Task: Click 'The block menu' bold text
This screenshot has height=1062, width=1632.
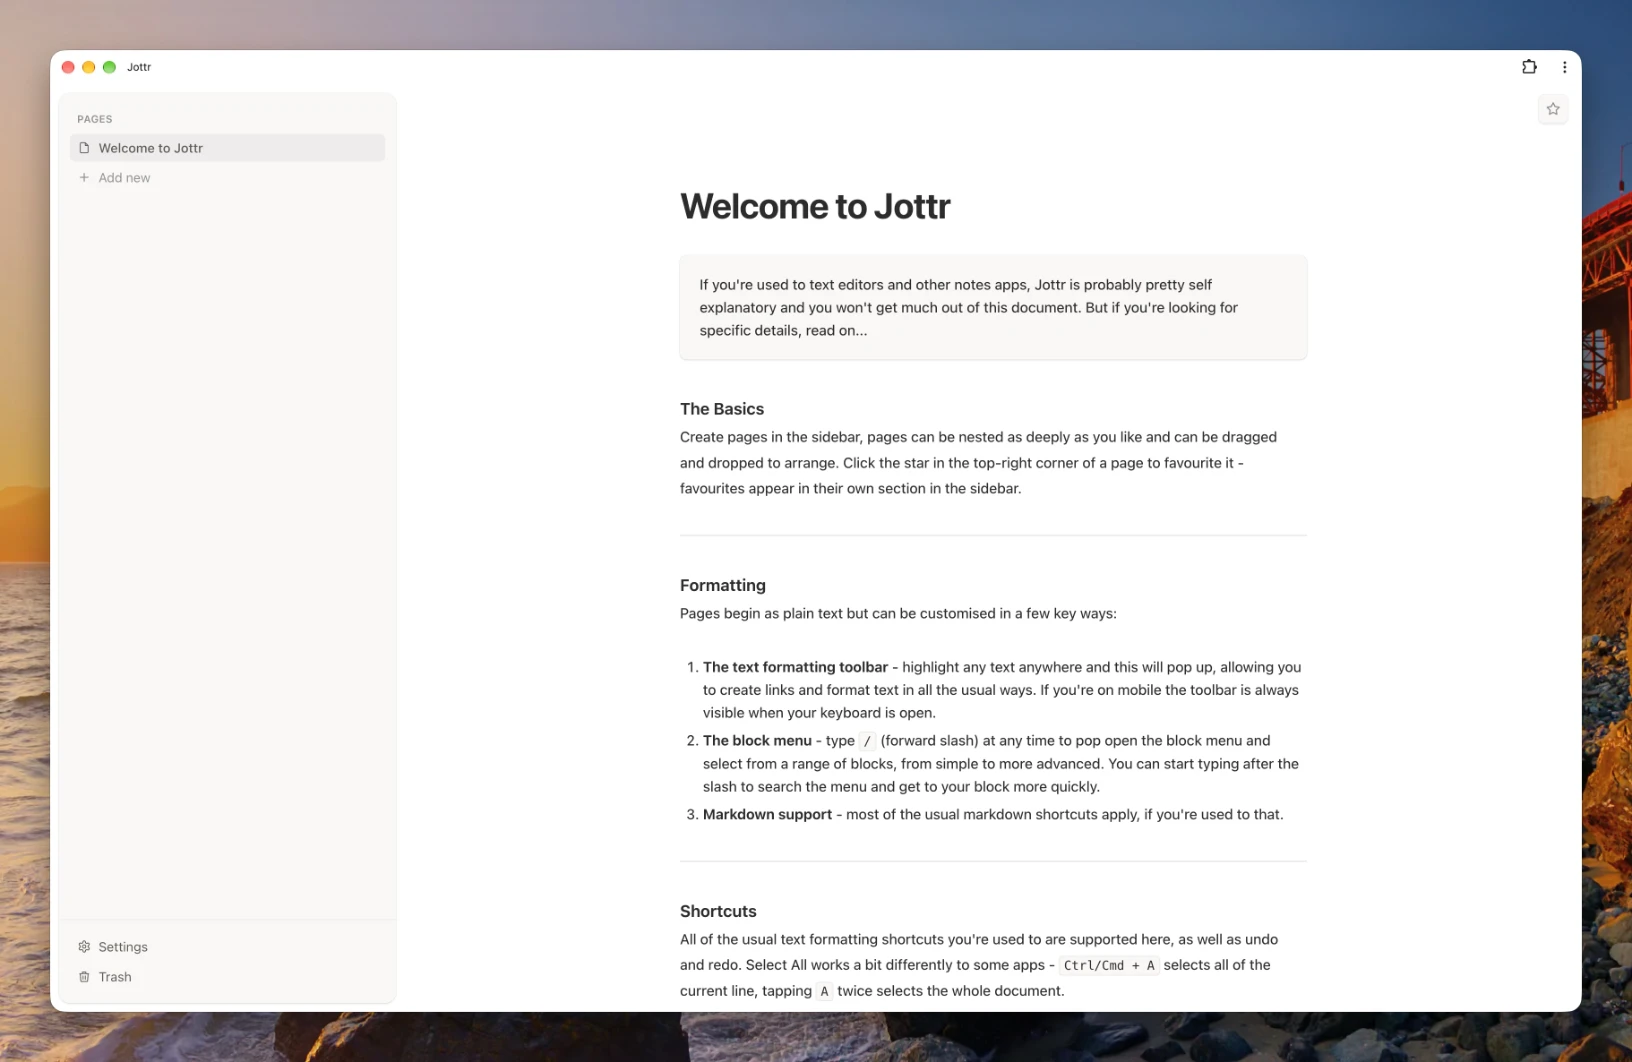Action: click(757, 741)
